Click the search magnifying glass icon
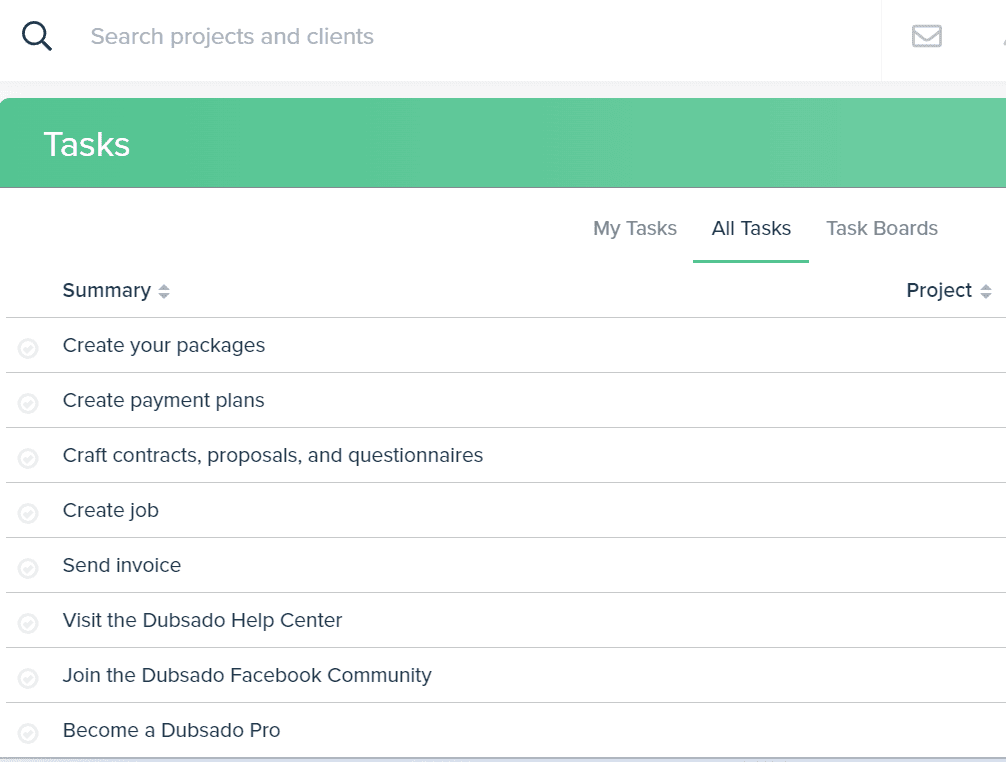Image resolution: width=1006 pixels, height=762 pixels. pyautogui.click(x=37, y=35)
